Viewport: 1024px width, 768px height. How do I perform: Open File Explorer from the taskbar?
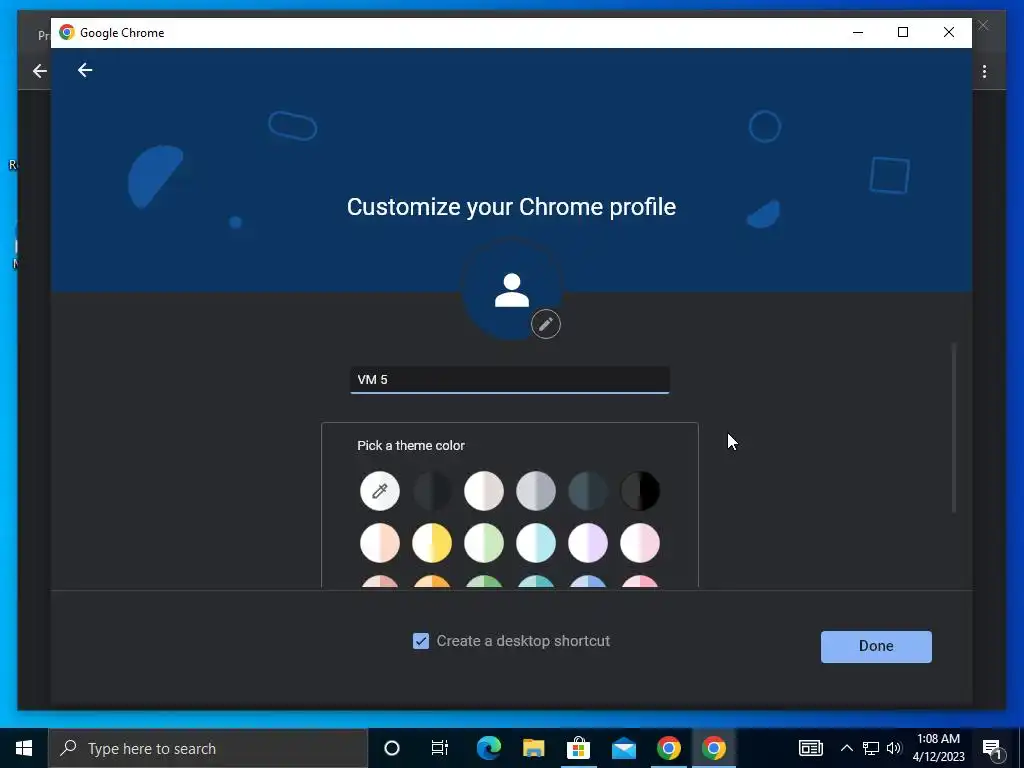coord(534,748)
